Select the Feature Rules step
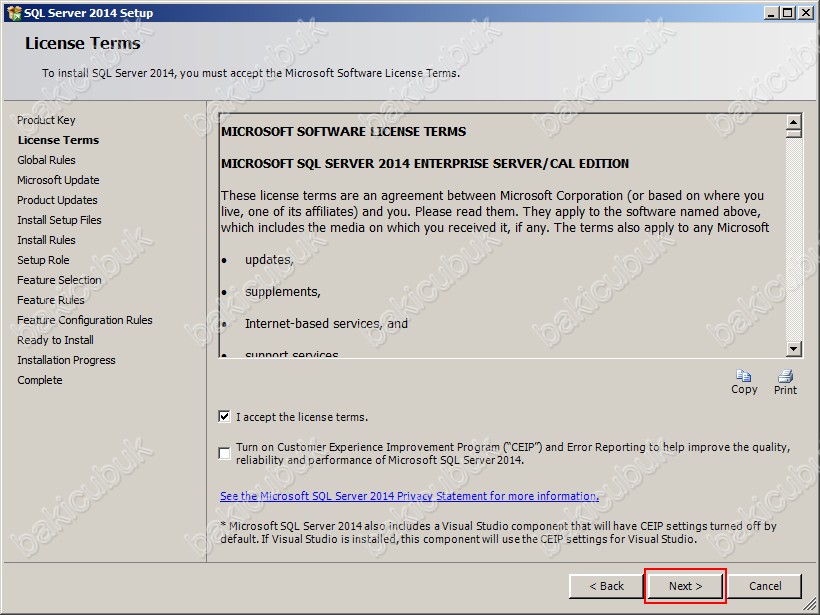The image size is (820, 615). coord(51,300)
